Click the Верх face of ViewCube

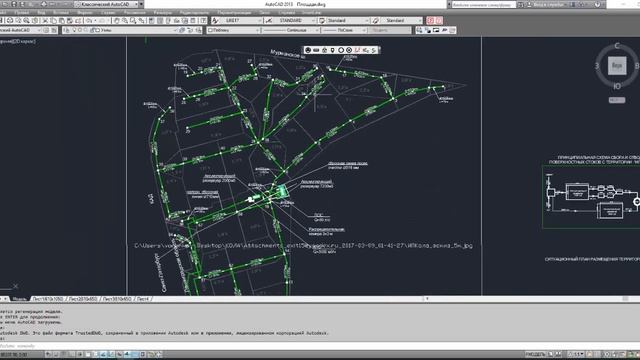pos(617,65)
